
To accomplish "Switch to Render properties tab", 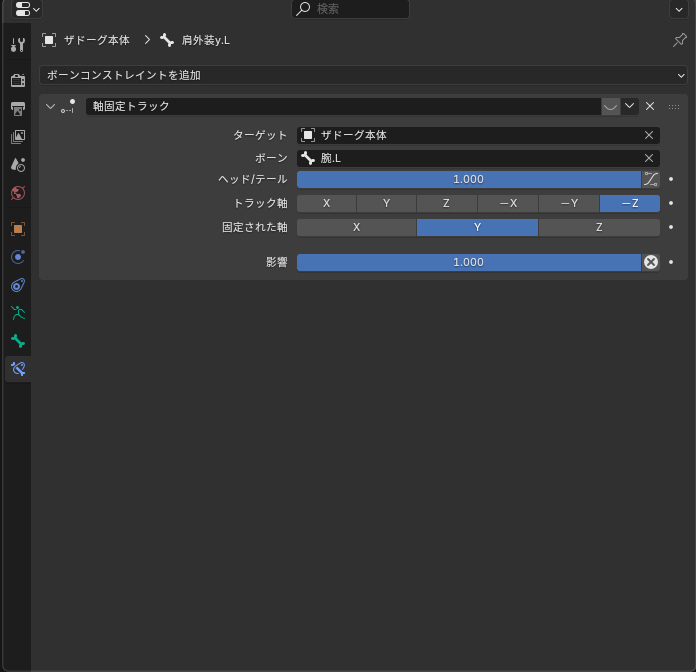I will [18, 80].
